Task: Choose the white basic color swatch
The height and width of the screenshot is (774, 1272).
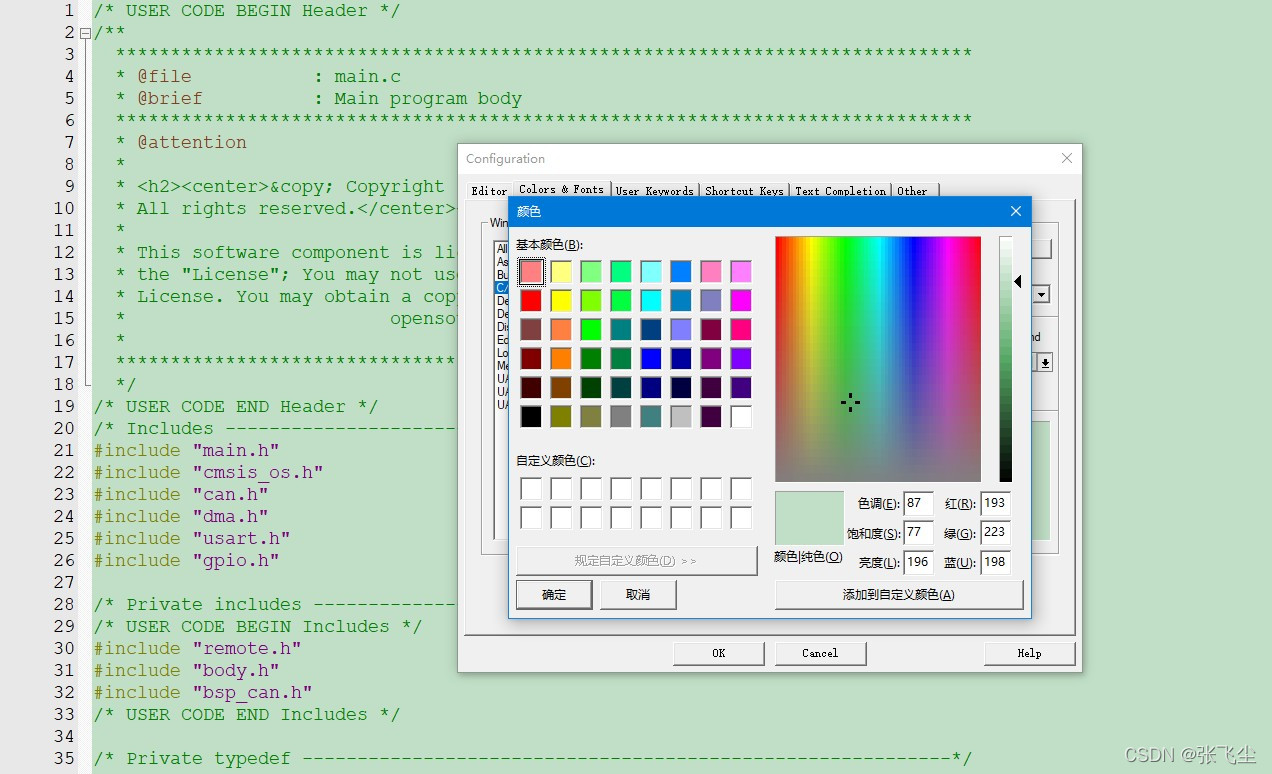Action: pos(741,416)
